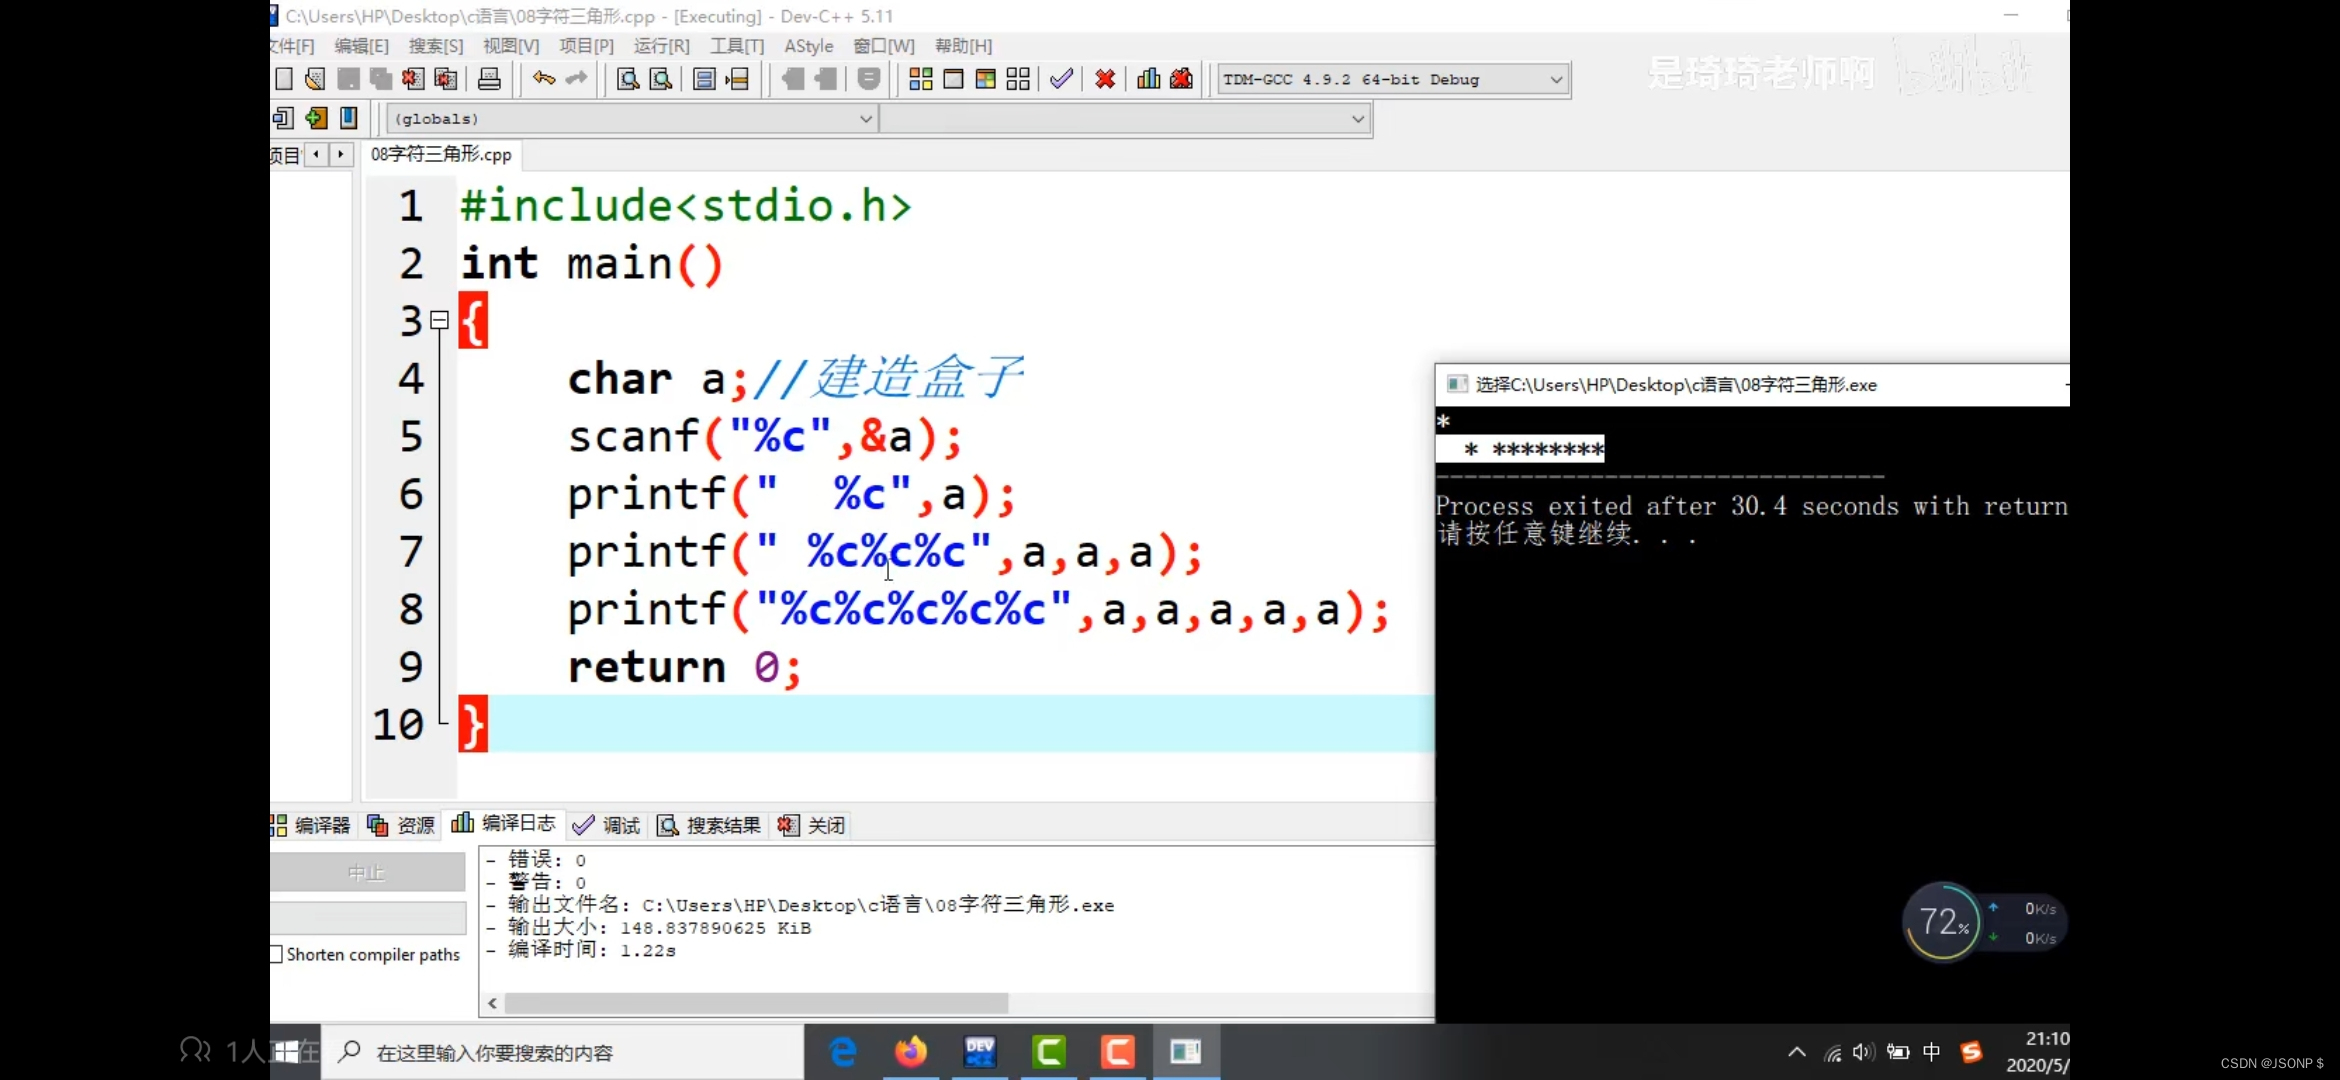Click the red X stop execution icon
The width and height of the screenshot is (2340, 1080).
coord(1104,79)
